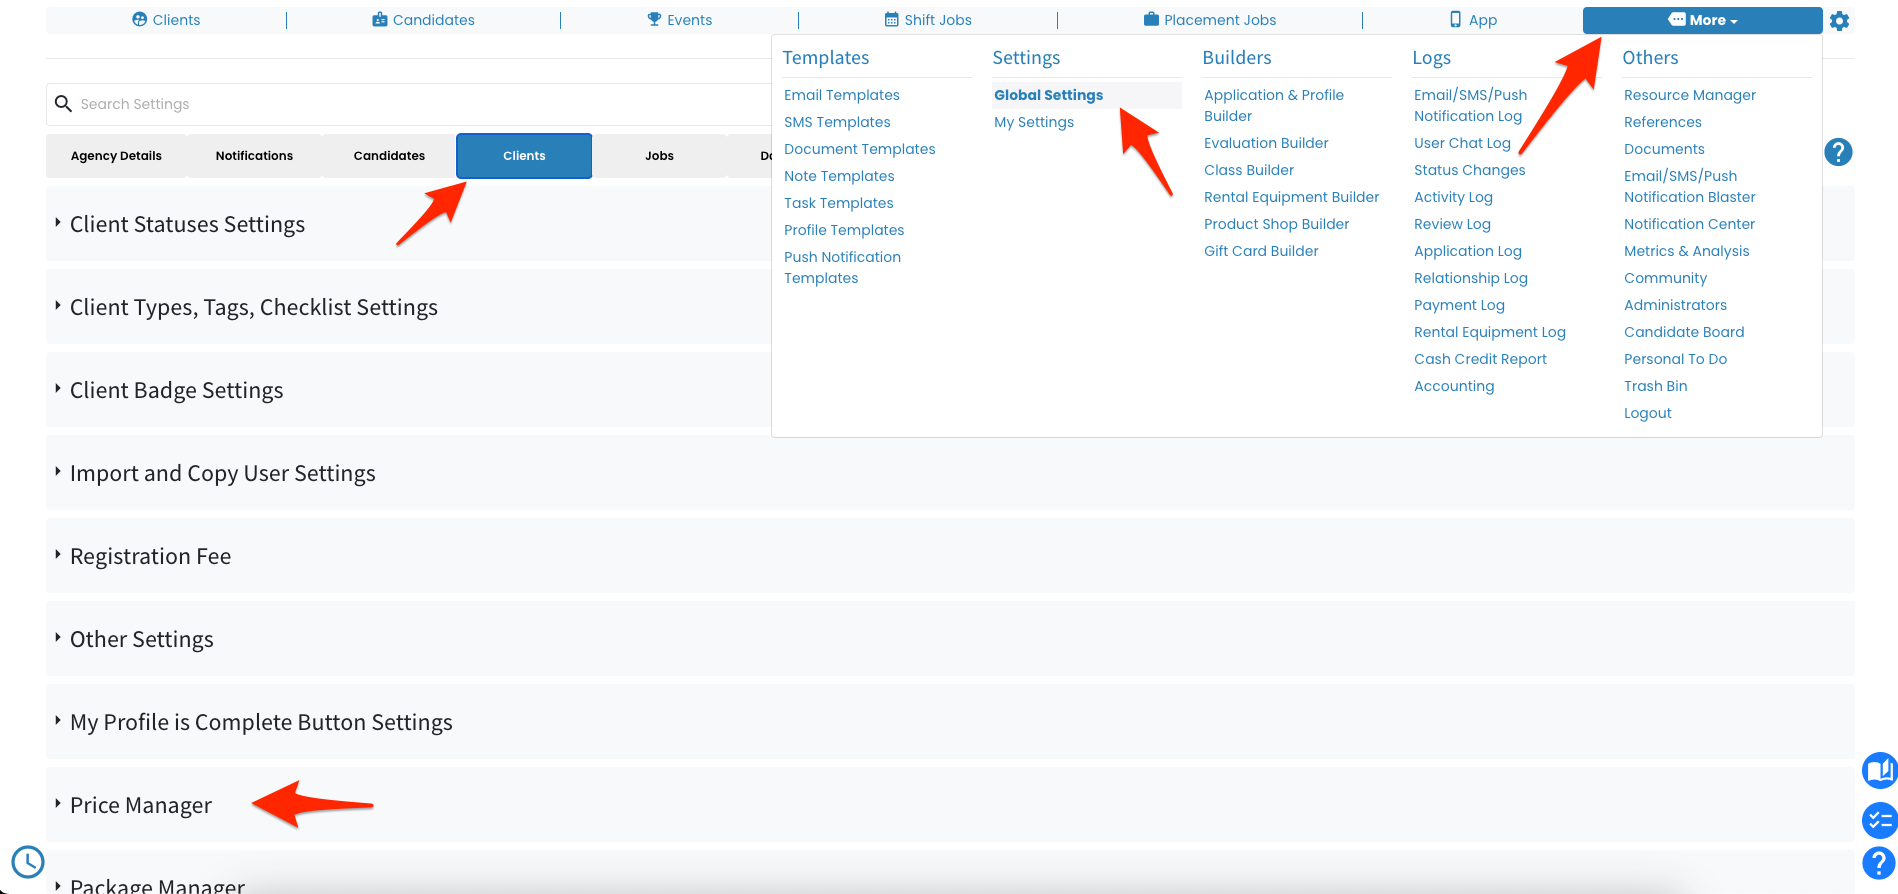Open the More dropdown menu
Viewport: 1898px width, 894px height.
pyautogui.click(x=1702, y=20)
